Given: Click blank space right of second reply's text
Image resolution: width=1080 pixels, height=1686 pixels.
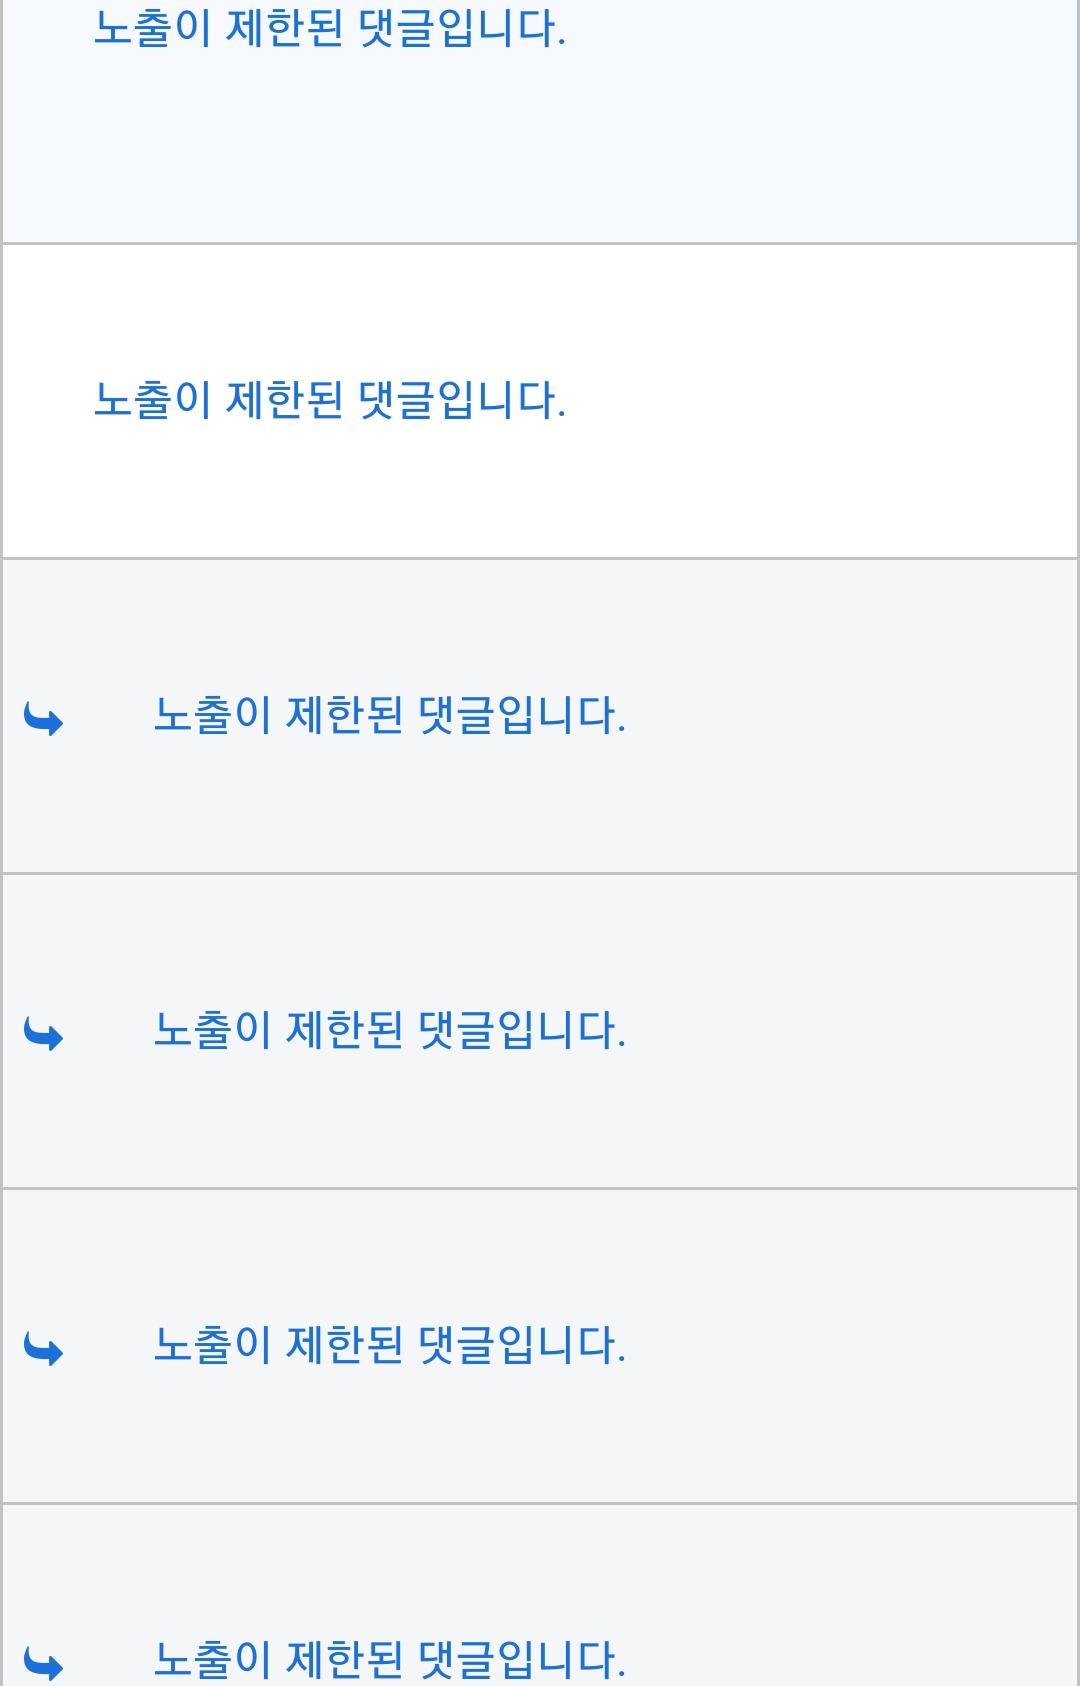Looking at the screenshot, I should (x=850, y=1031).
